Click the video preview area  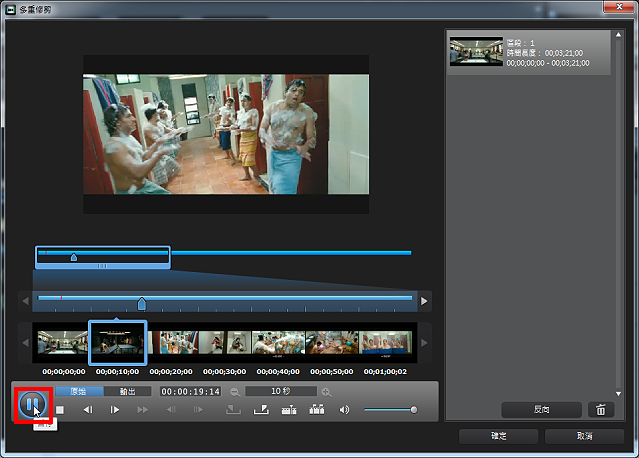pyautogui.click(x=226, y=134)
